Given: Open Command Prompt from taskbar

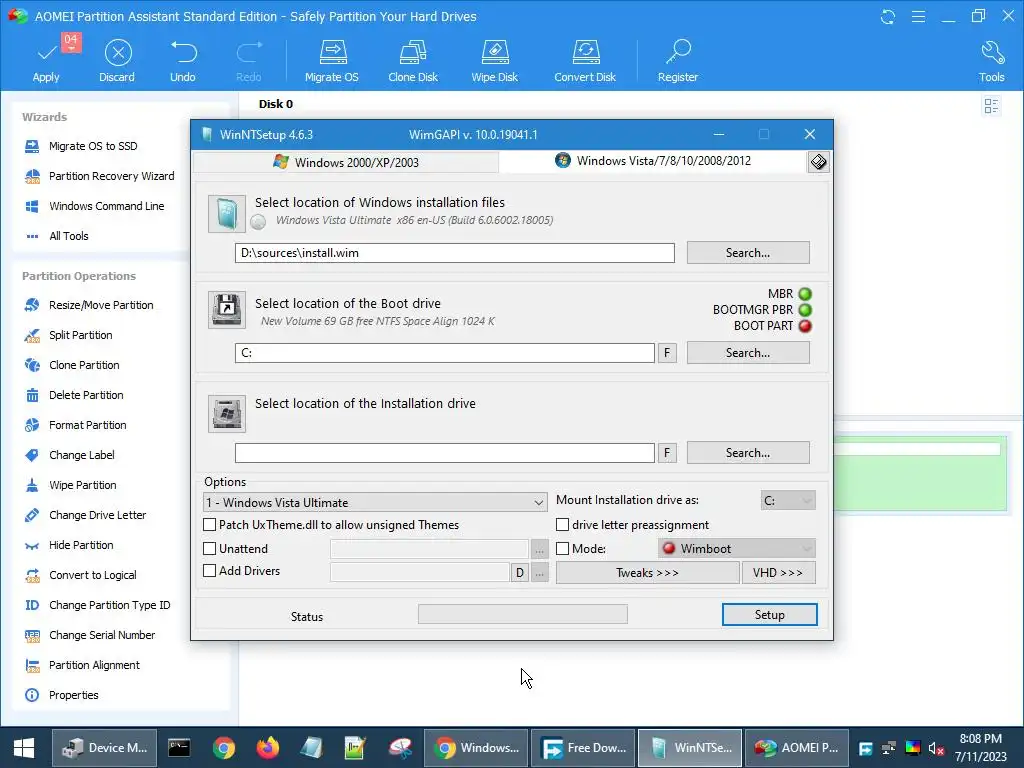Looking at the screenshot, I should coord(179,748).
